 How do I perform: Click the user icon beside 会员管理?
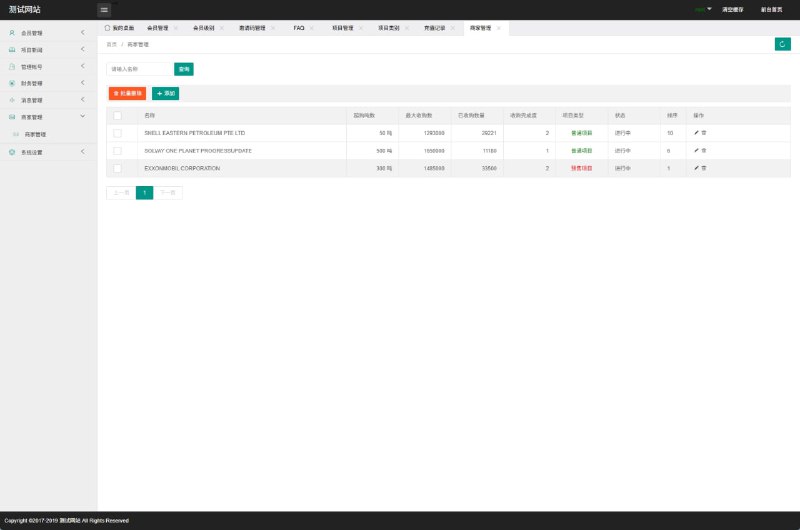click(x=12, y=33)
